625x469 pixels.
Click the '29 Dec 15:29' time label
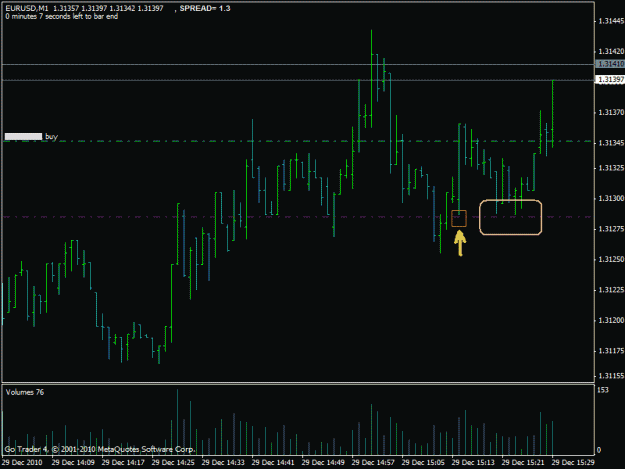573,463
